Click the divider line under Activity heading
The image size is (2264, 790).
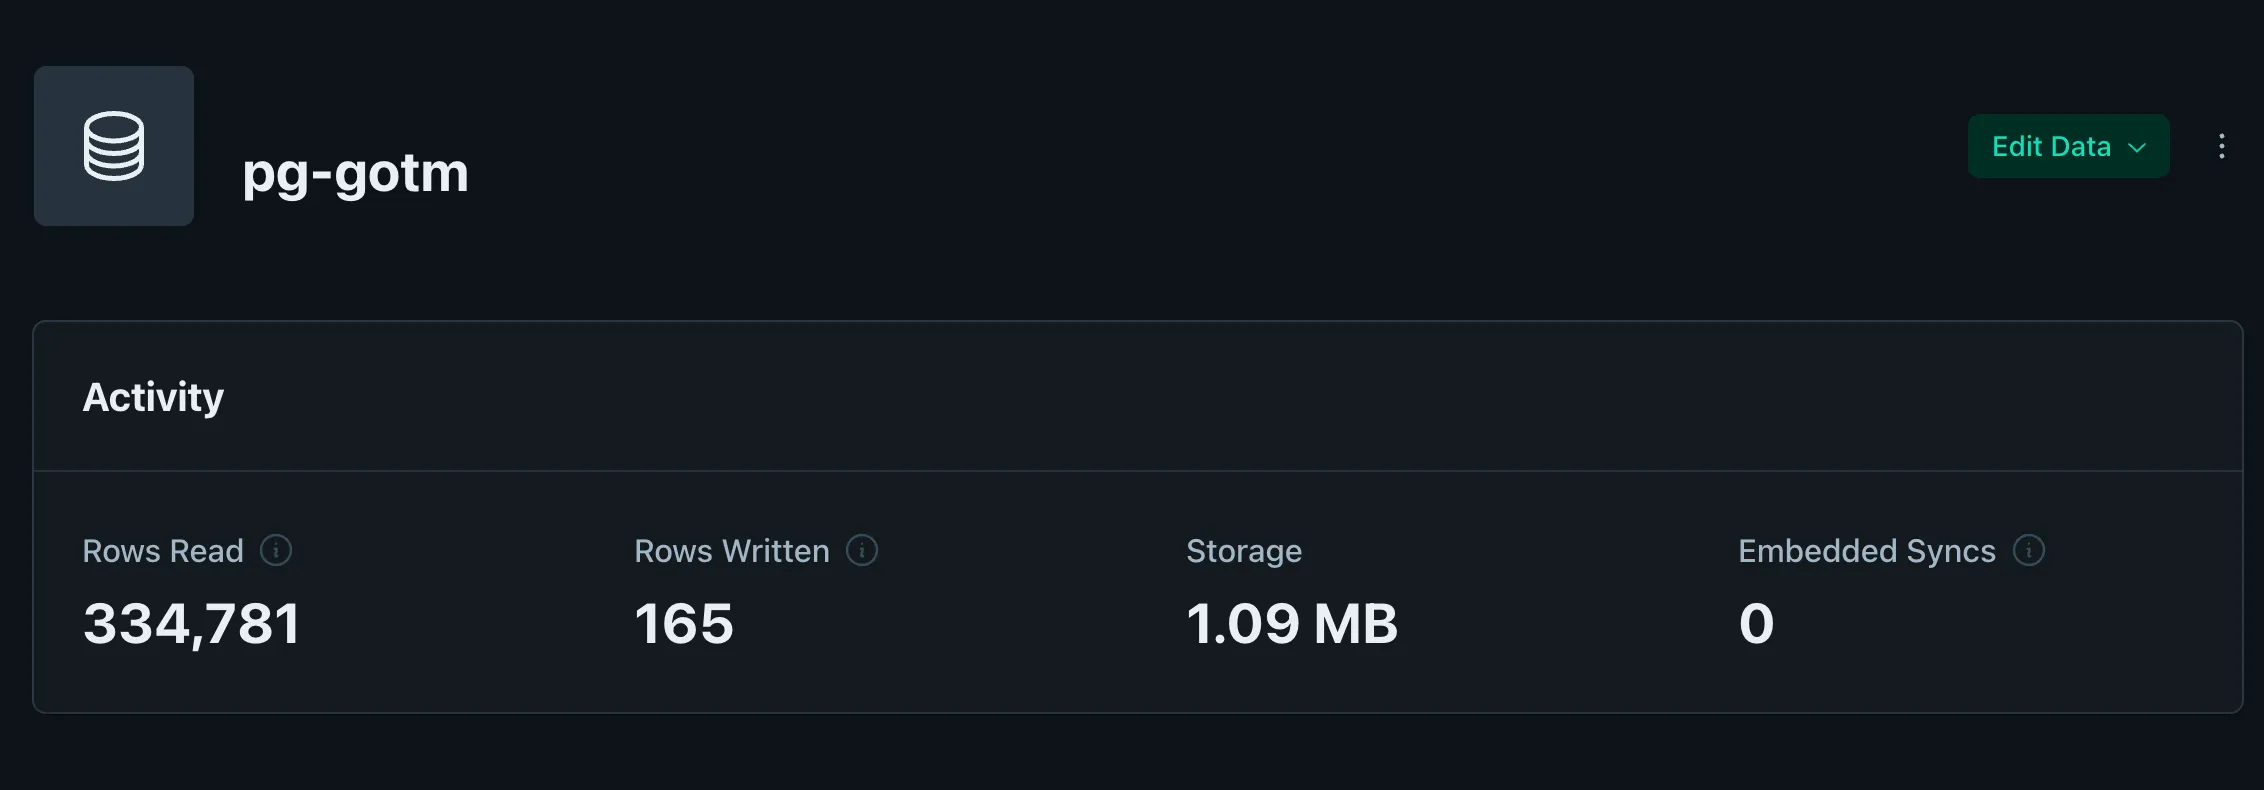coord(1138,471)
